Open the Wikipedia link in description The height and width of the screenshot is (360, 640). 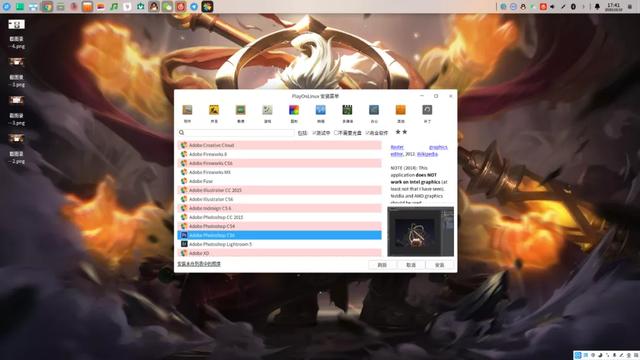[427, 154]
